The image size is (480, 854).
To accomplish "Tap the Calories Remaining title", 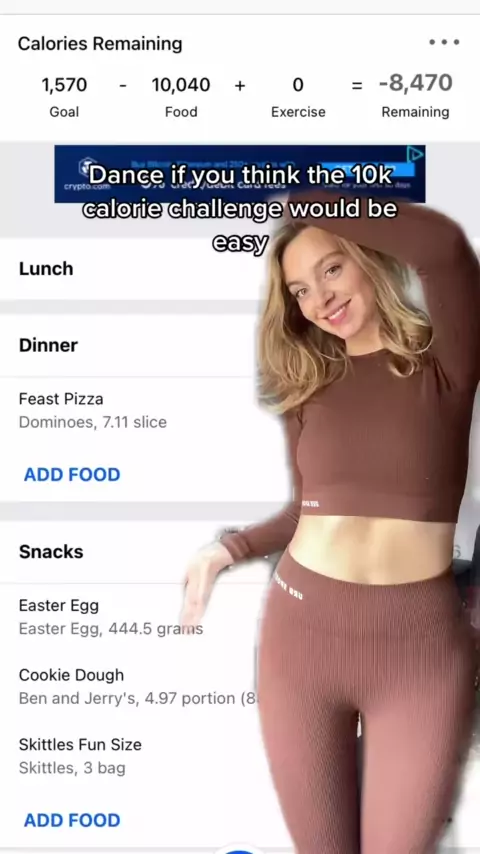I will (x=100, y=44).
